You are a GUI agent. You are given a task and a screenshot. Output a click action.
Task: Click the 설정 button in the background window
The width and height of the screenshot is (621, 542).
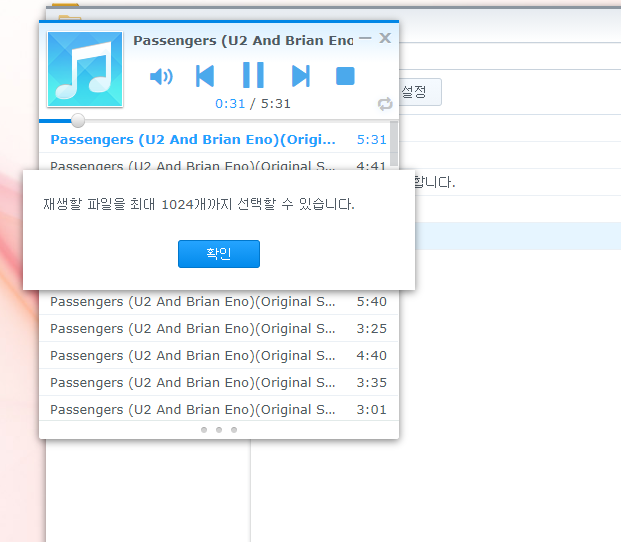420,92
